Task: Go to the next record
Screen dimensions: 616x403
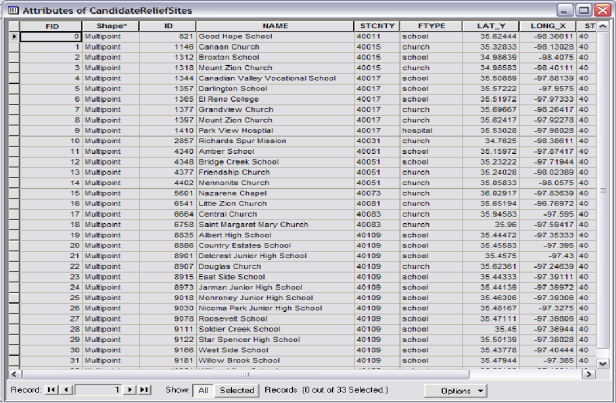Action: tap(131, 389)
